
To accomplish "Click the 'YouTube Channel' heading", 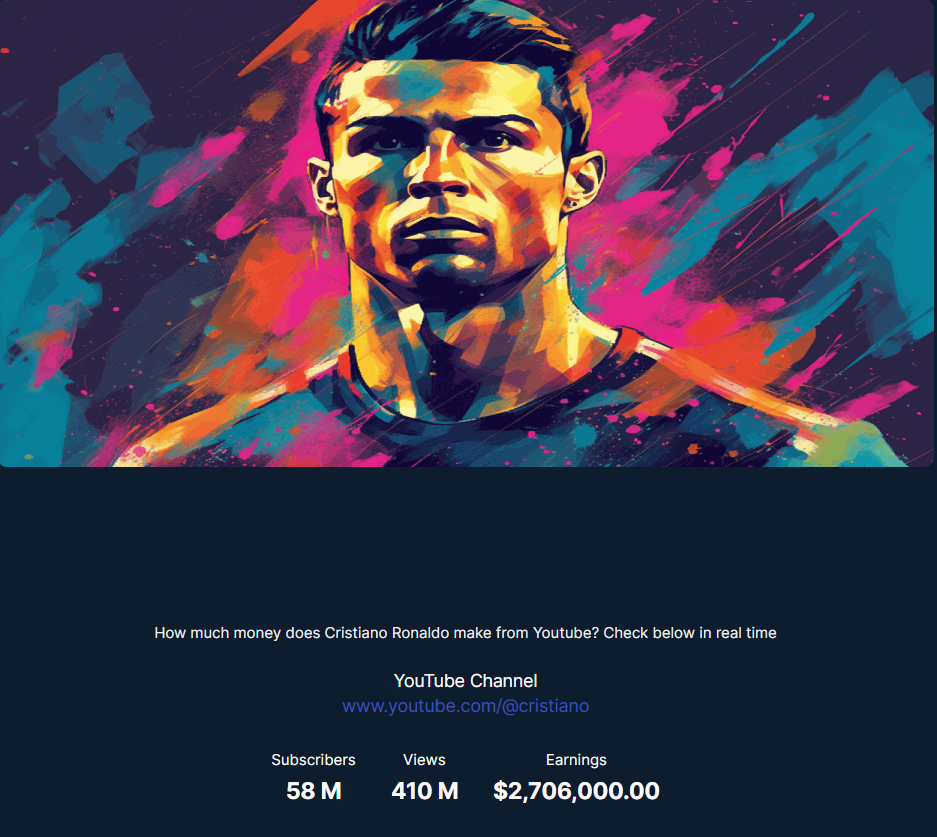I will point(466,681).
